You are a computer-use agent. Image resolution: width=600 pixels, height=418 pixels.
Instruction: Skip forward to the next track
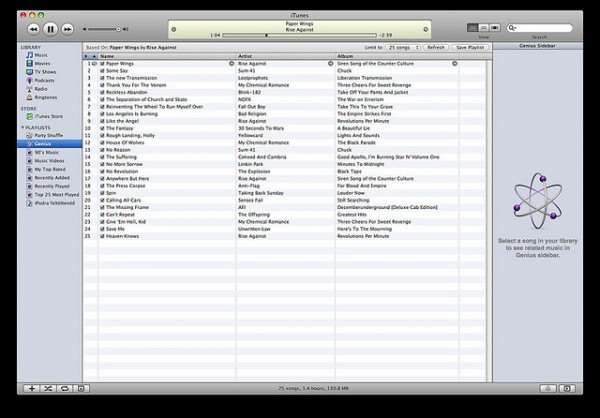67,29
